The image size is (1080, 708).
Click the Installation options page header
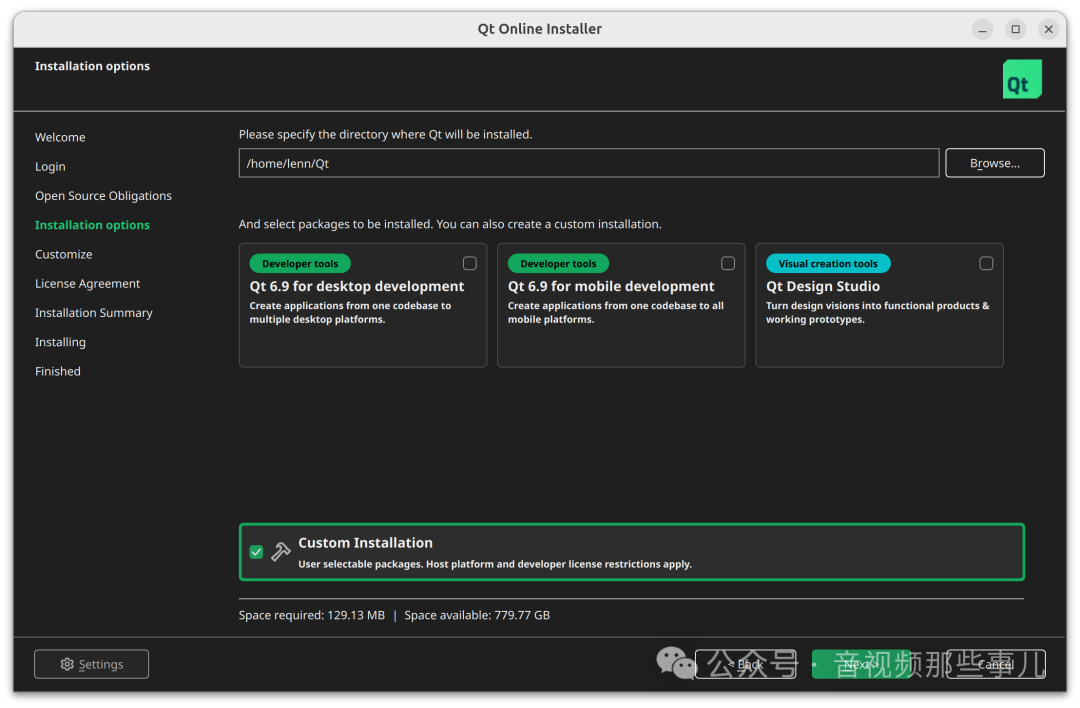pyautogui.click(x=92, y=66)
